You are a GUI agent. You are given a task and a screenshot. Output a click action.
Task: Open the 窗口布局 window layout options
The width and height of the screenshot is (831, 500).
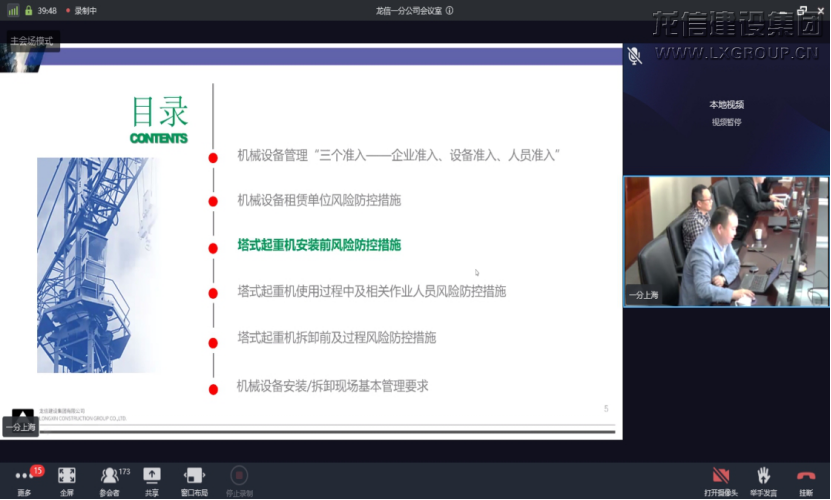pyautogui.click(x=194, y=476)
